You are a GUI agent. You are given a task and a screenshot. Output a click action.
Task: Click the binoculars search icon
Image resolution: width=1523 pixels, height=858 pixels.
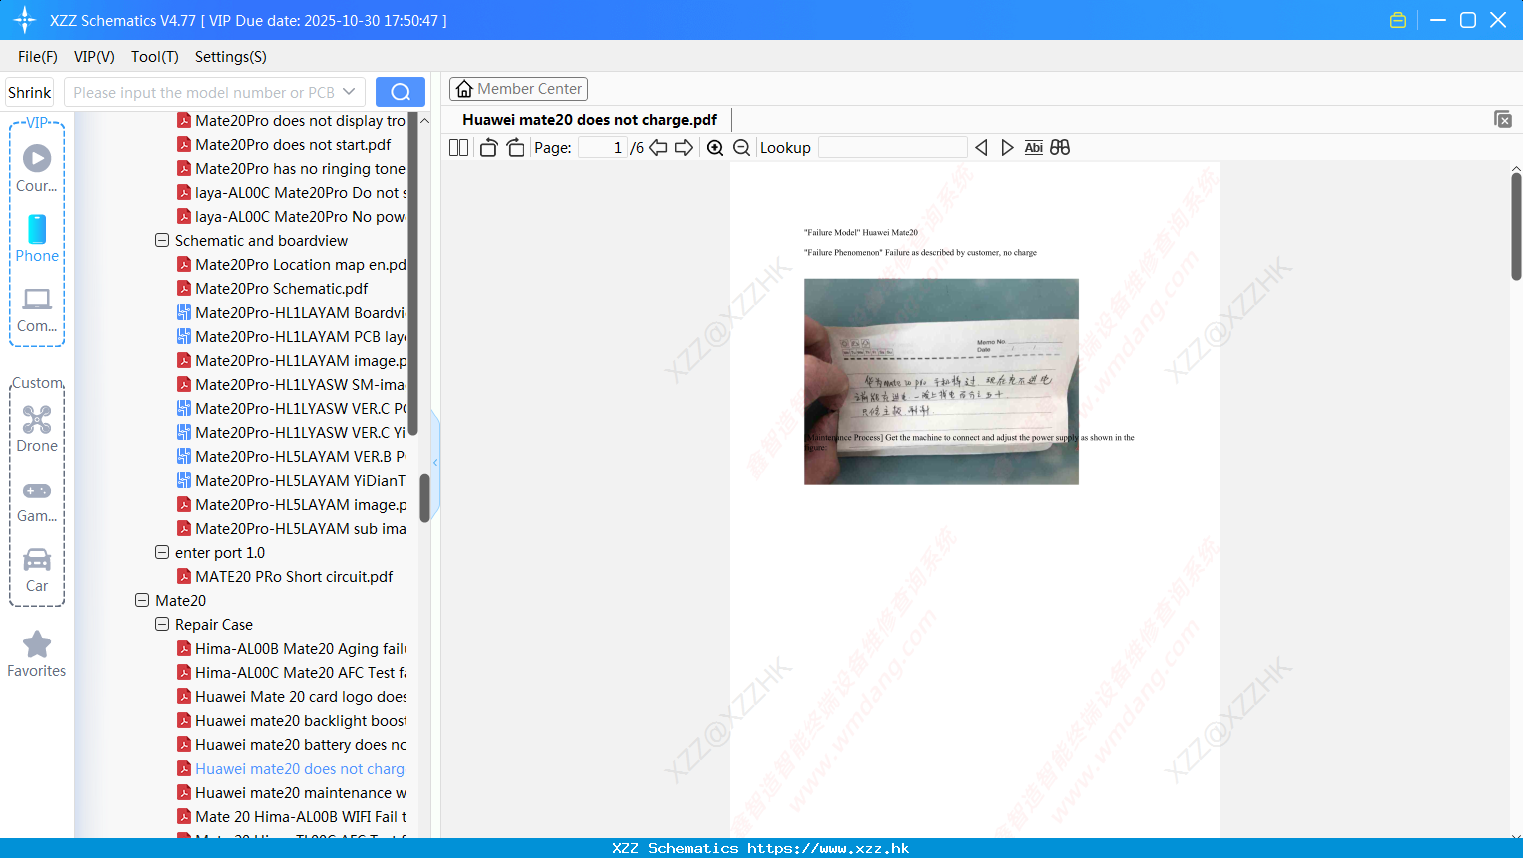pos(1060,148)
